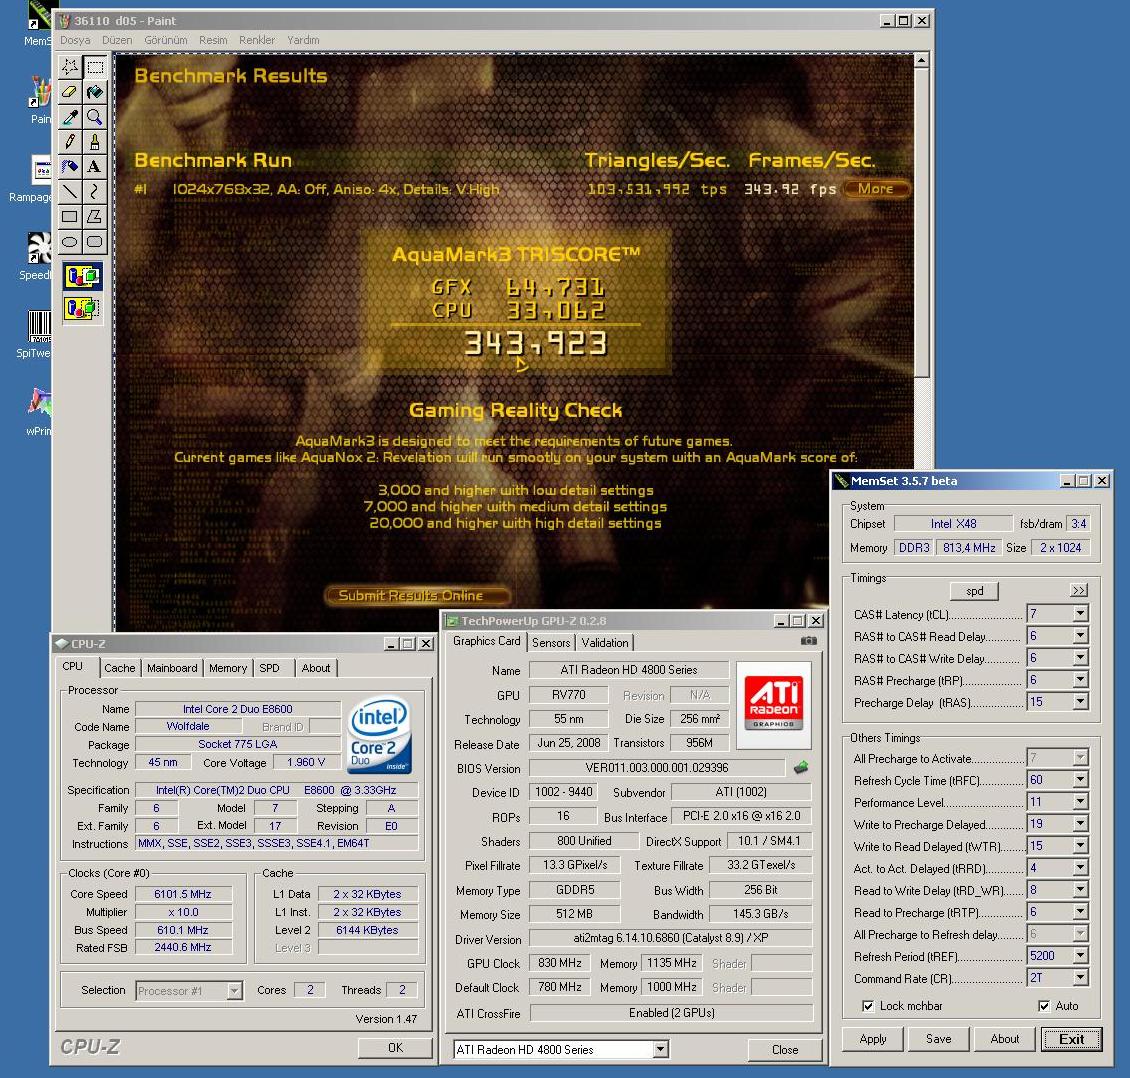Click the BIOS save chip icon in GPU-Z
The image size is (1130, 1078).
[x=801, y=767]
